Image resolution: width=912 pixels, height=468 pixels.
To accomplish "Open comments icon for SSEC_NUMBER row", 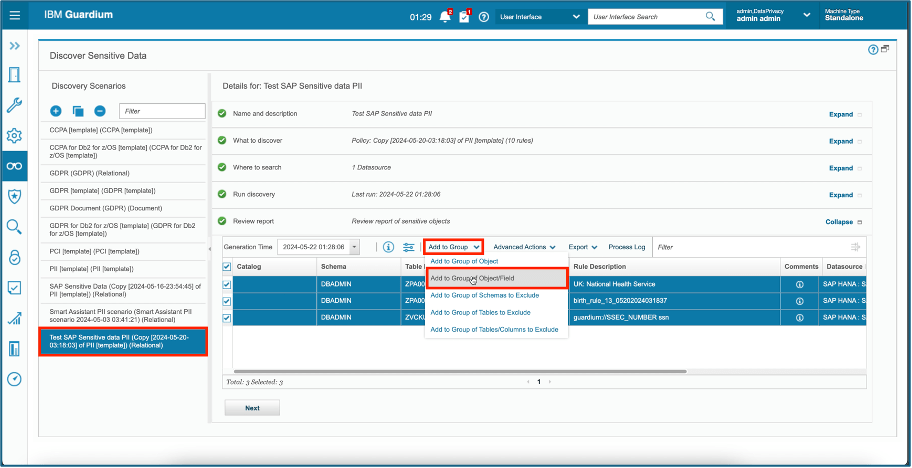I will click(x=799, y=318).
